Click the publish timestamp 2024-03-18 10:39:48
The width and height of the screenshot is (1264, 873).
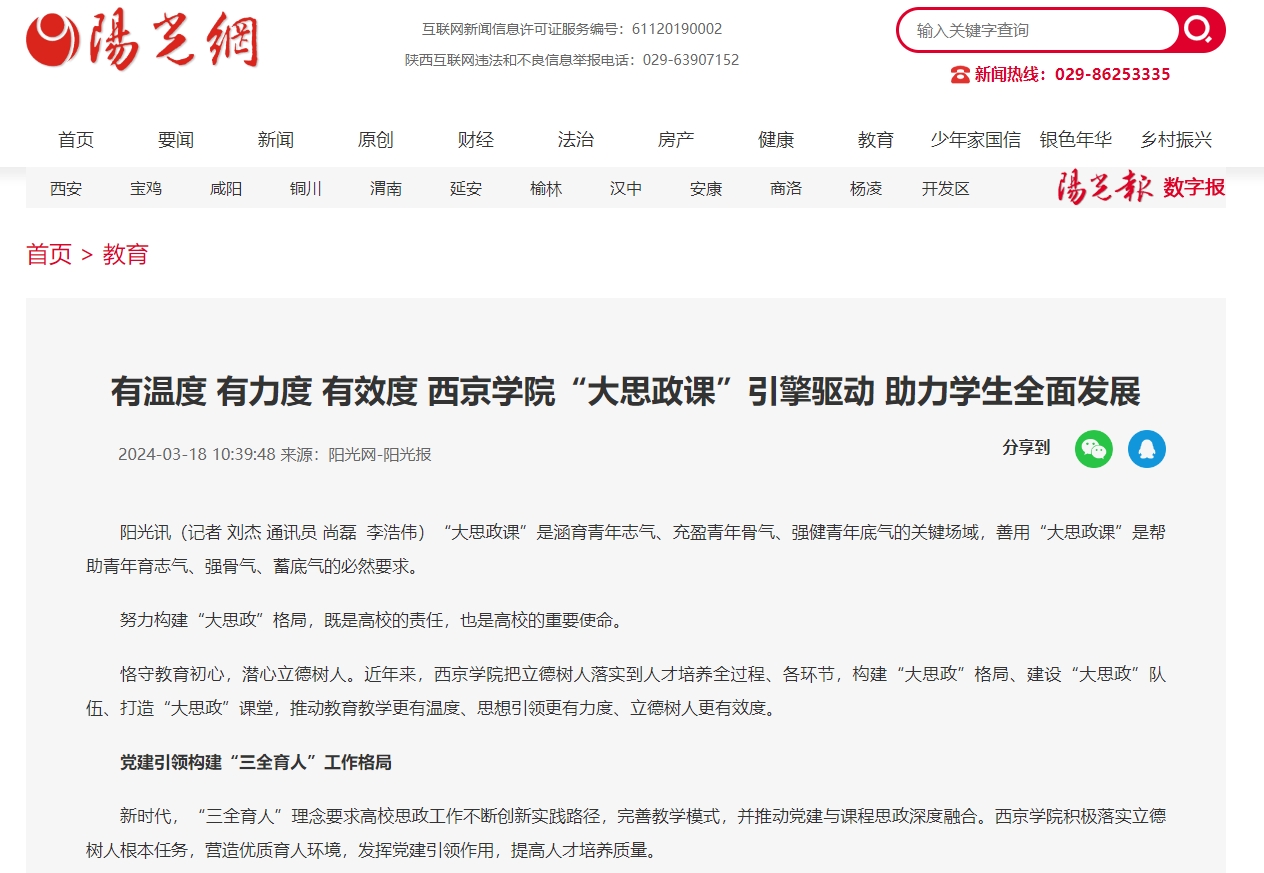click(x=197, y=454)
